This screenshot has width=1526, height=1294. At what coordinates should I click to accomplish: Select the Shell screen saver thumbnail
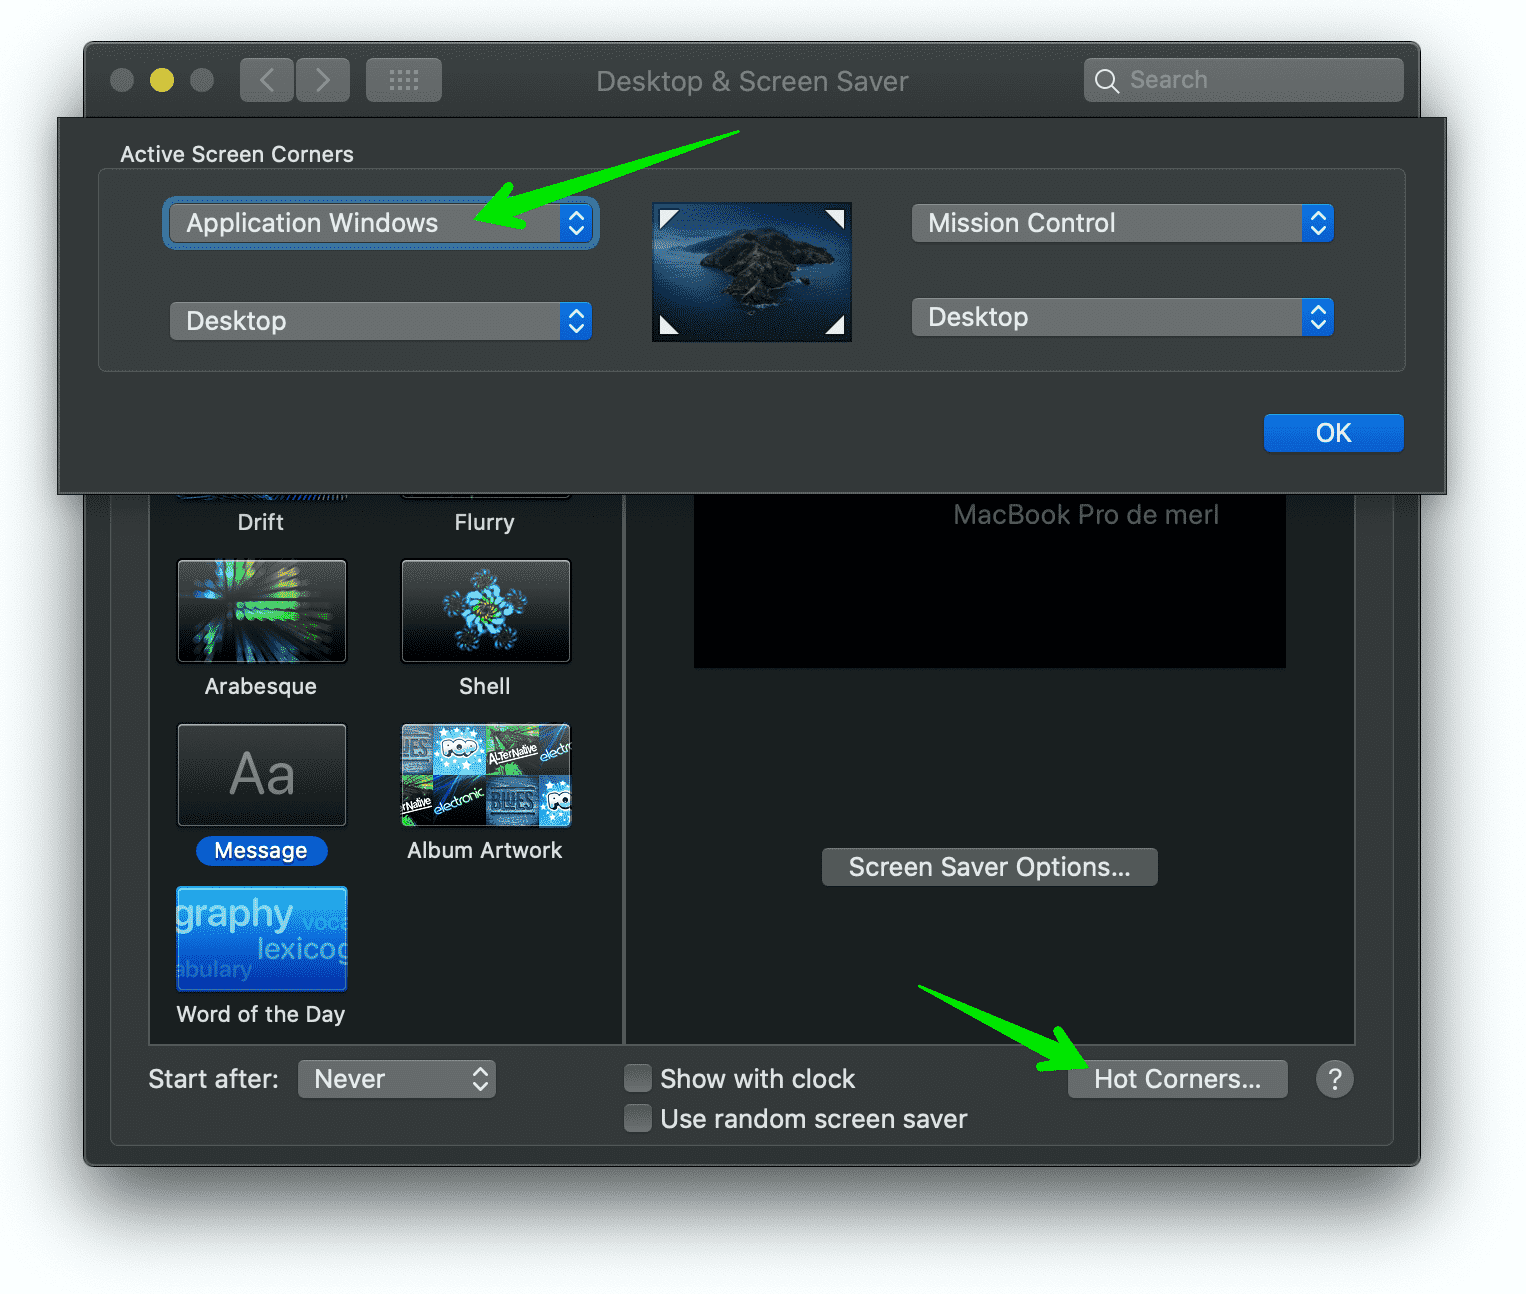tap(486, 611)
